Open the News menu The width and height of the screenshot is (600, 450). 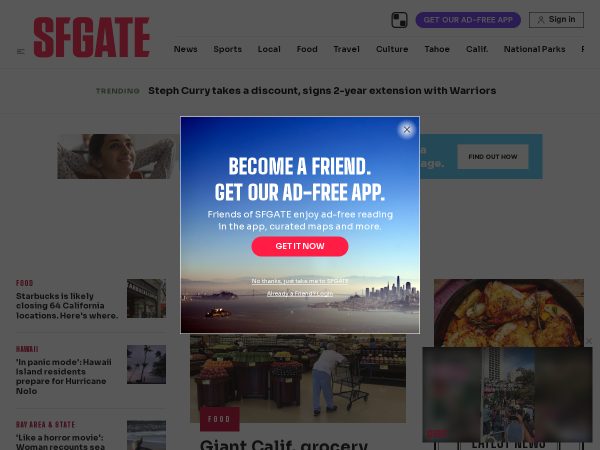point(186,49)
